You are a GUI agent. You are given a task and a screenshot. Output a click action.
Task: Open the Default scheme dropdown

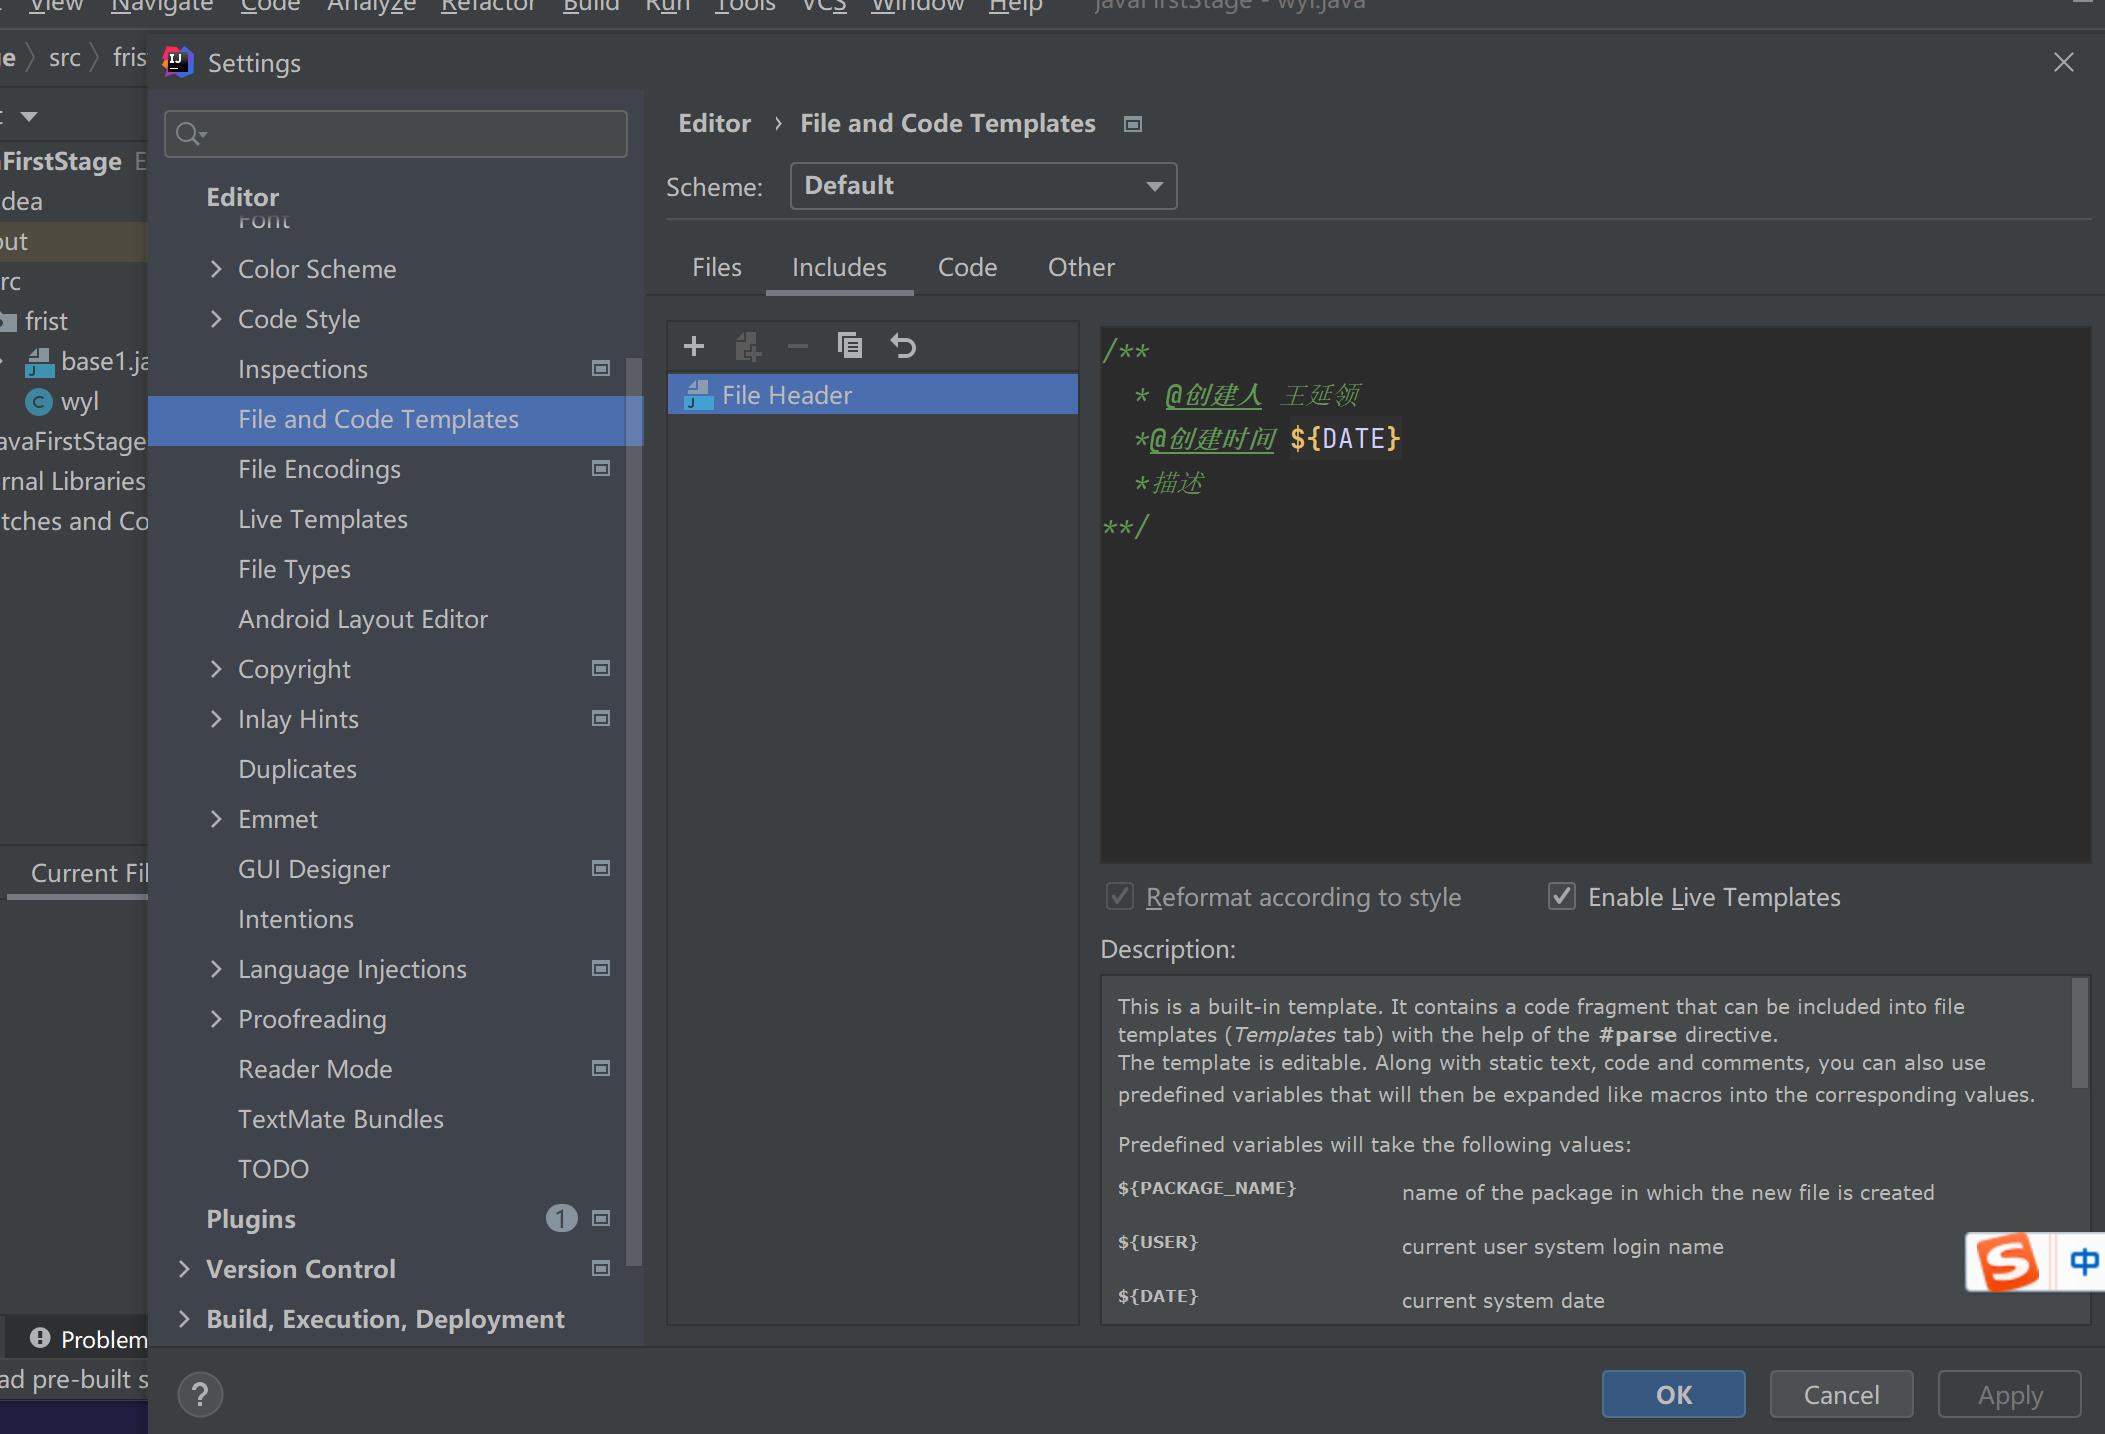[982, 184]
